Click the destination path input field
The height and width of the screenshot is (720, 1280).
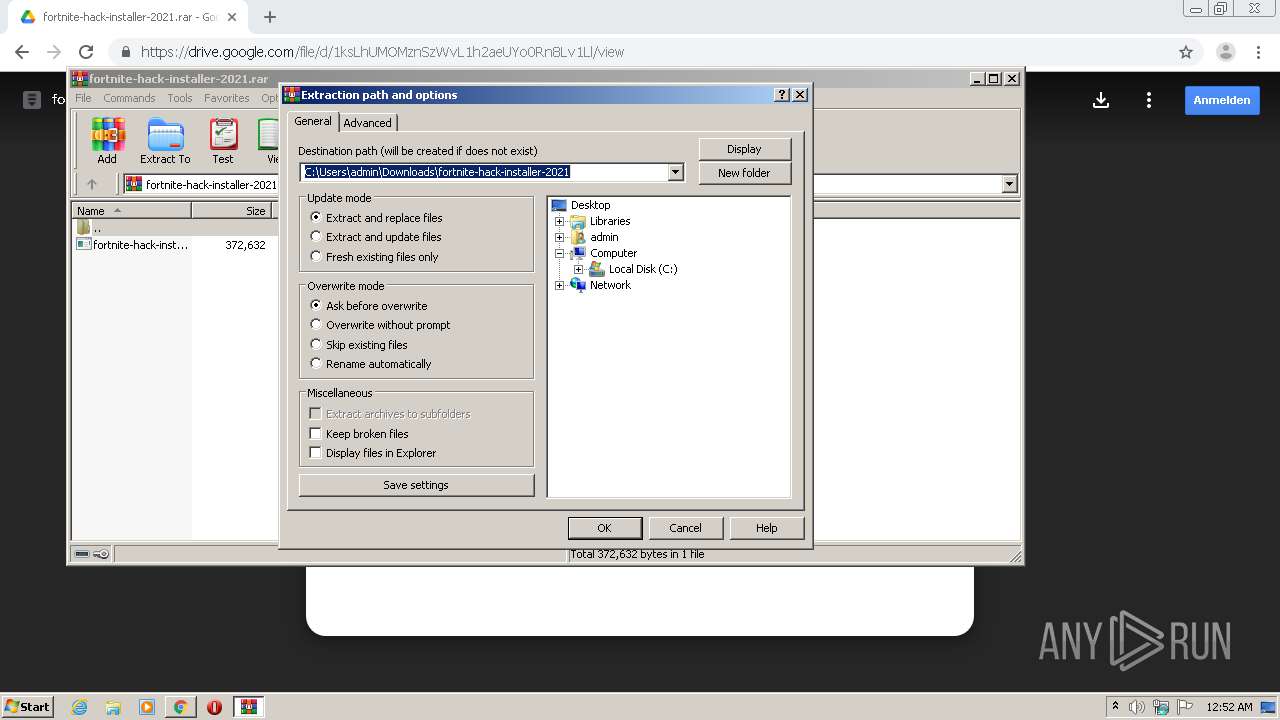coord(485,172)
